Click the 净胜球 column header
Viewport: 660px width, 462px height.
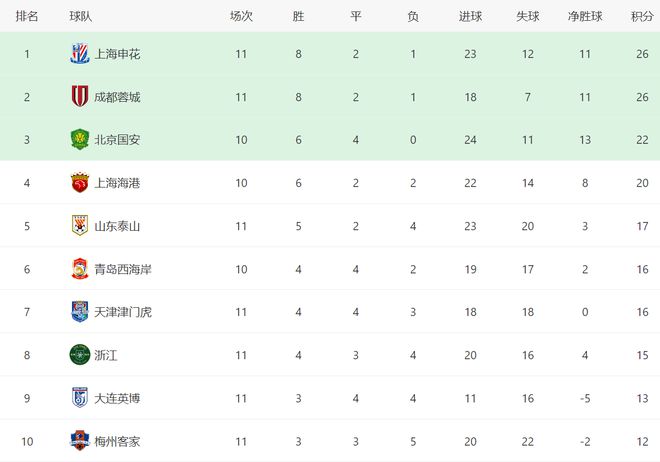[585, 16]
